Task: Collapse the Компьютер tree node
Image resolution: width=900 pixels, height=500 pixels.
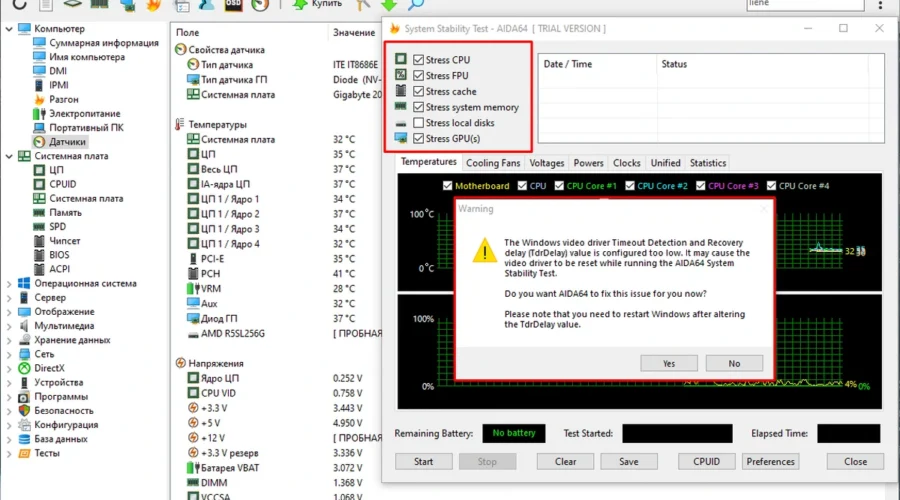Action: click(x=9, y=29)
